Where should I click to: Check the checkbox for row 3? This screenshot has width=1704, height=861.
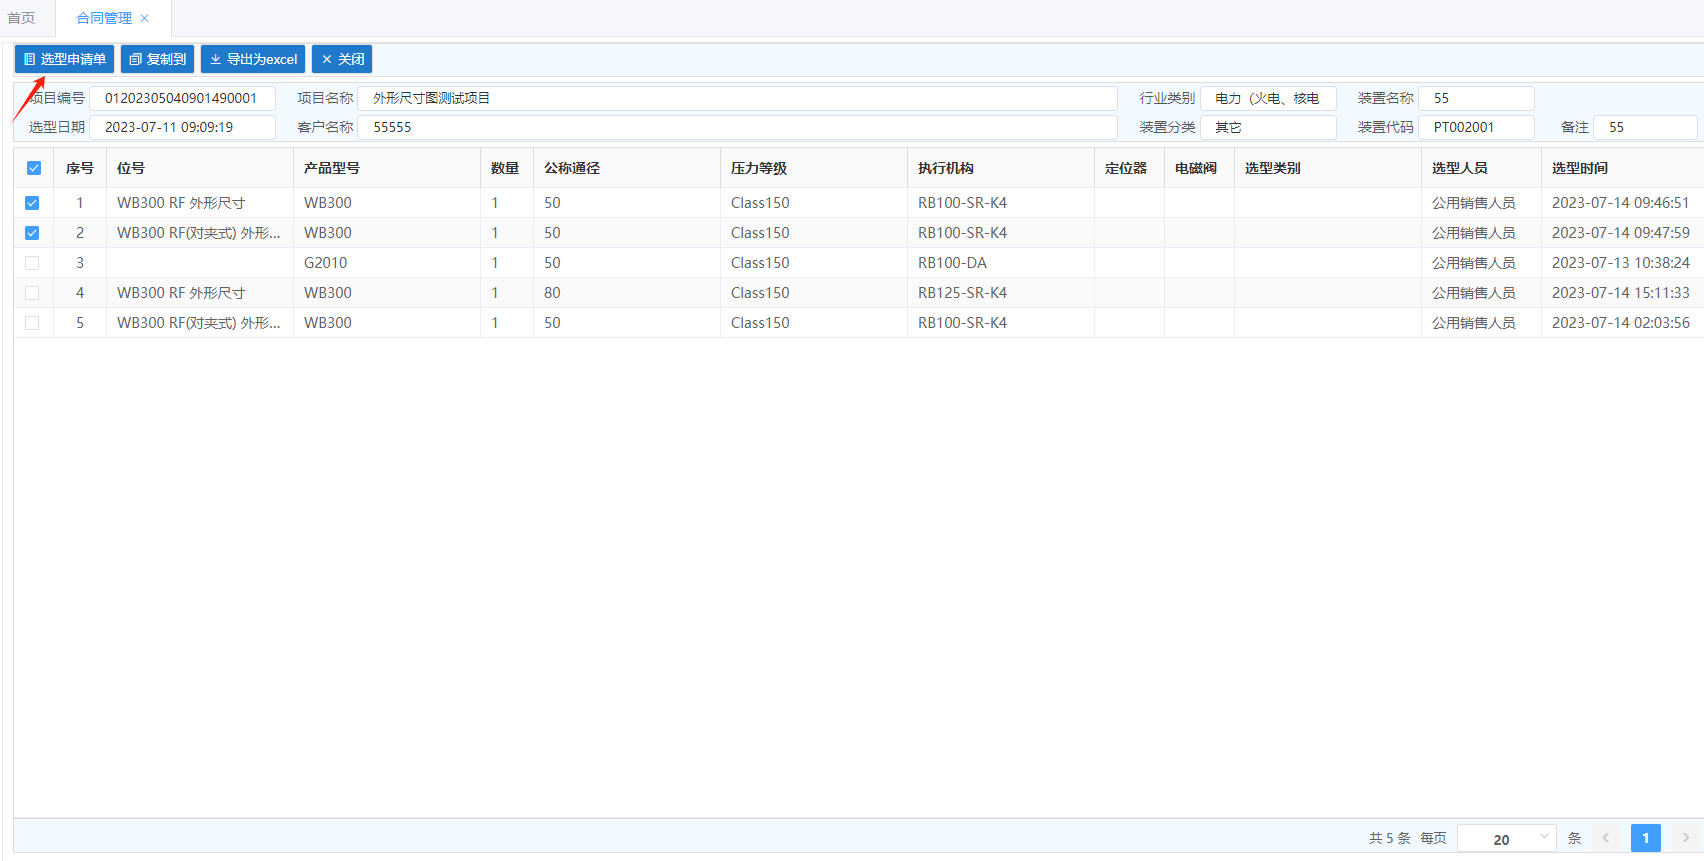pos(32,263)
